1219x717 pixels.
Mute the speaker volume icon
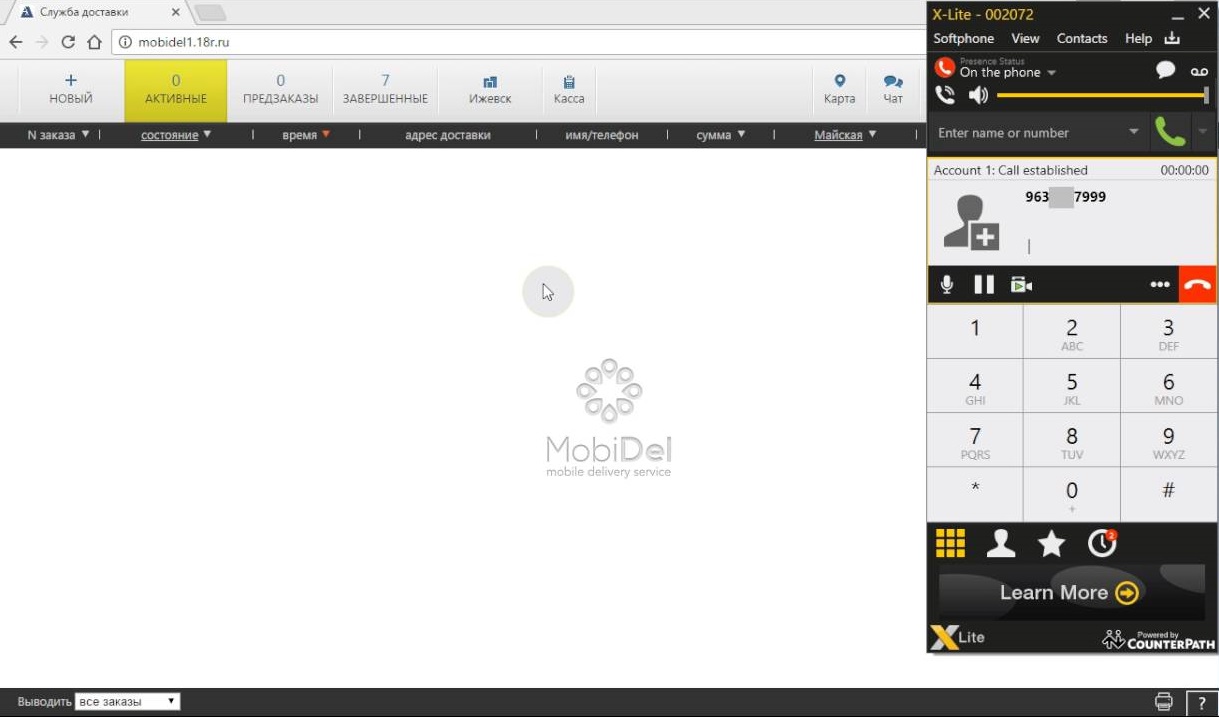978,95
